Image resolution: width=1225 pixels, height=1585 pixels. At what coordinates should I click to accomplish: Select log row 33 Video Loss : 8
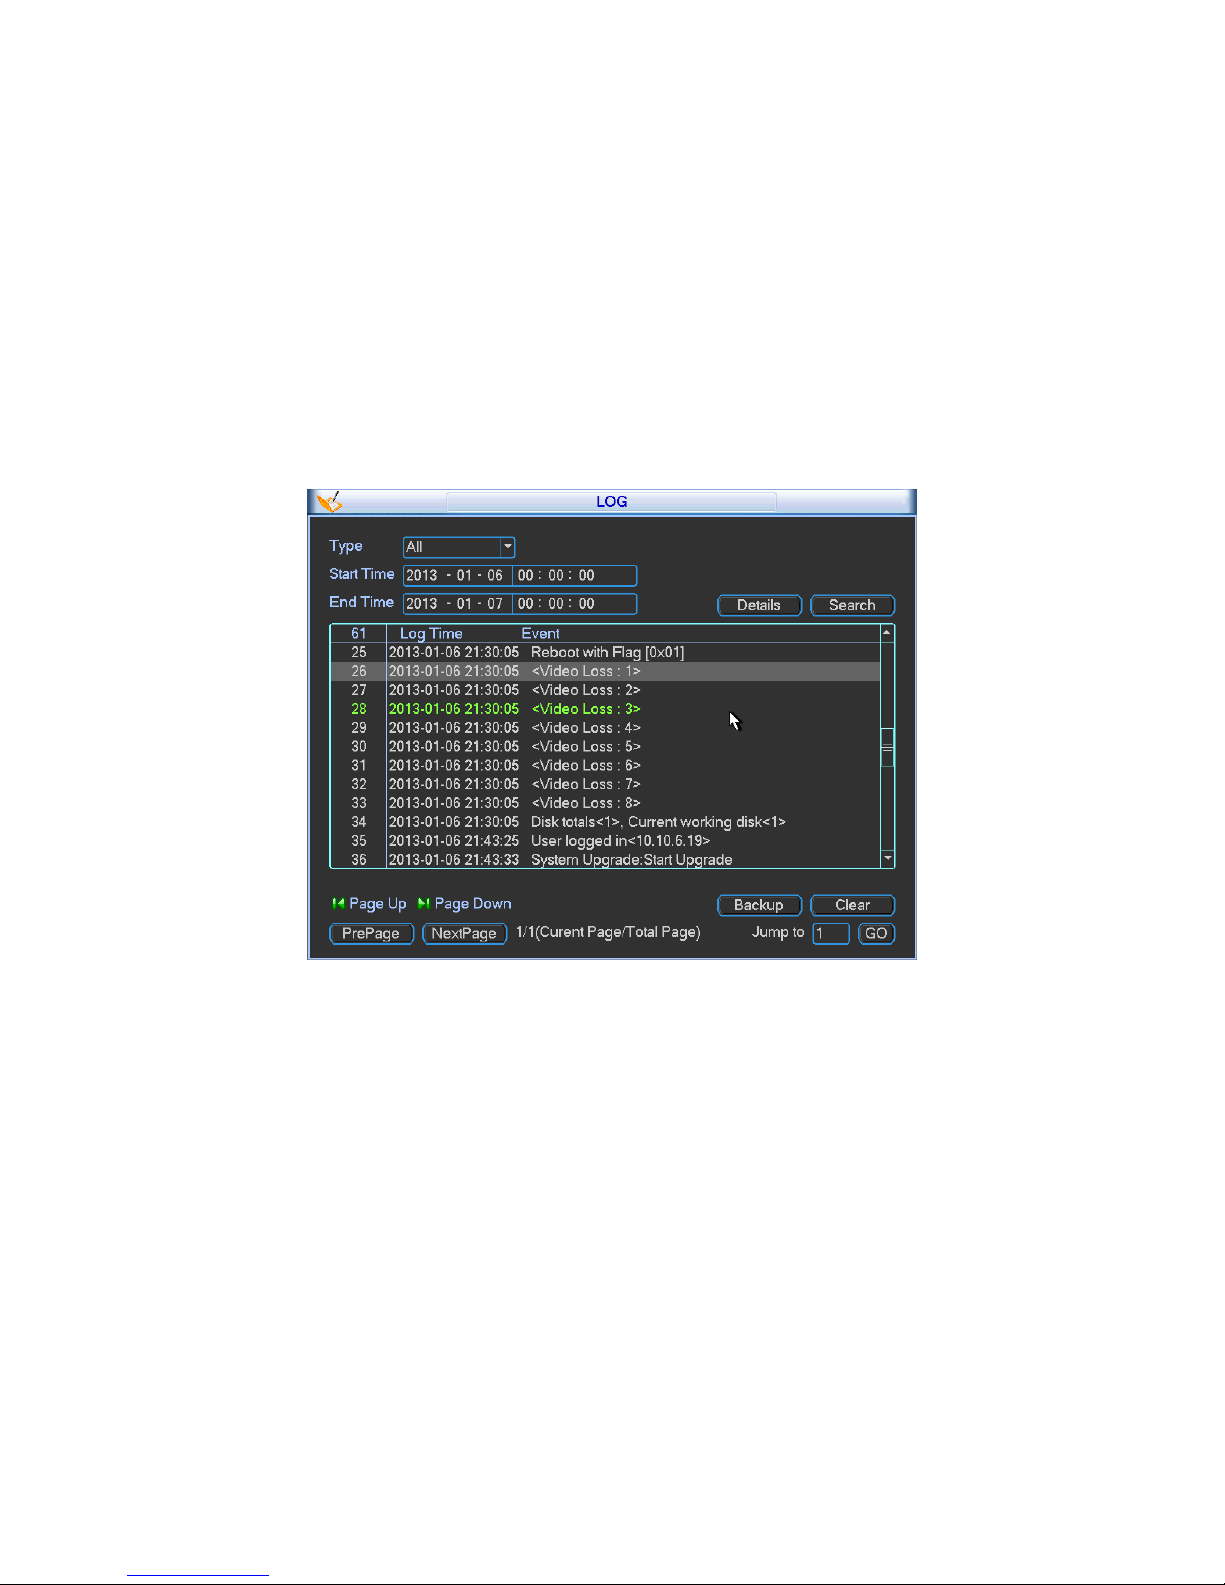[x=605, y=803]
